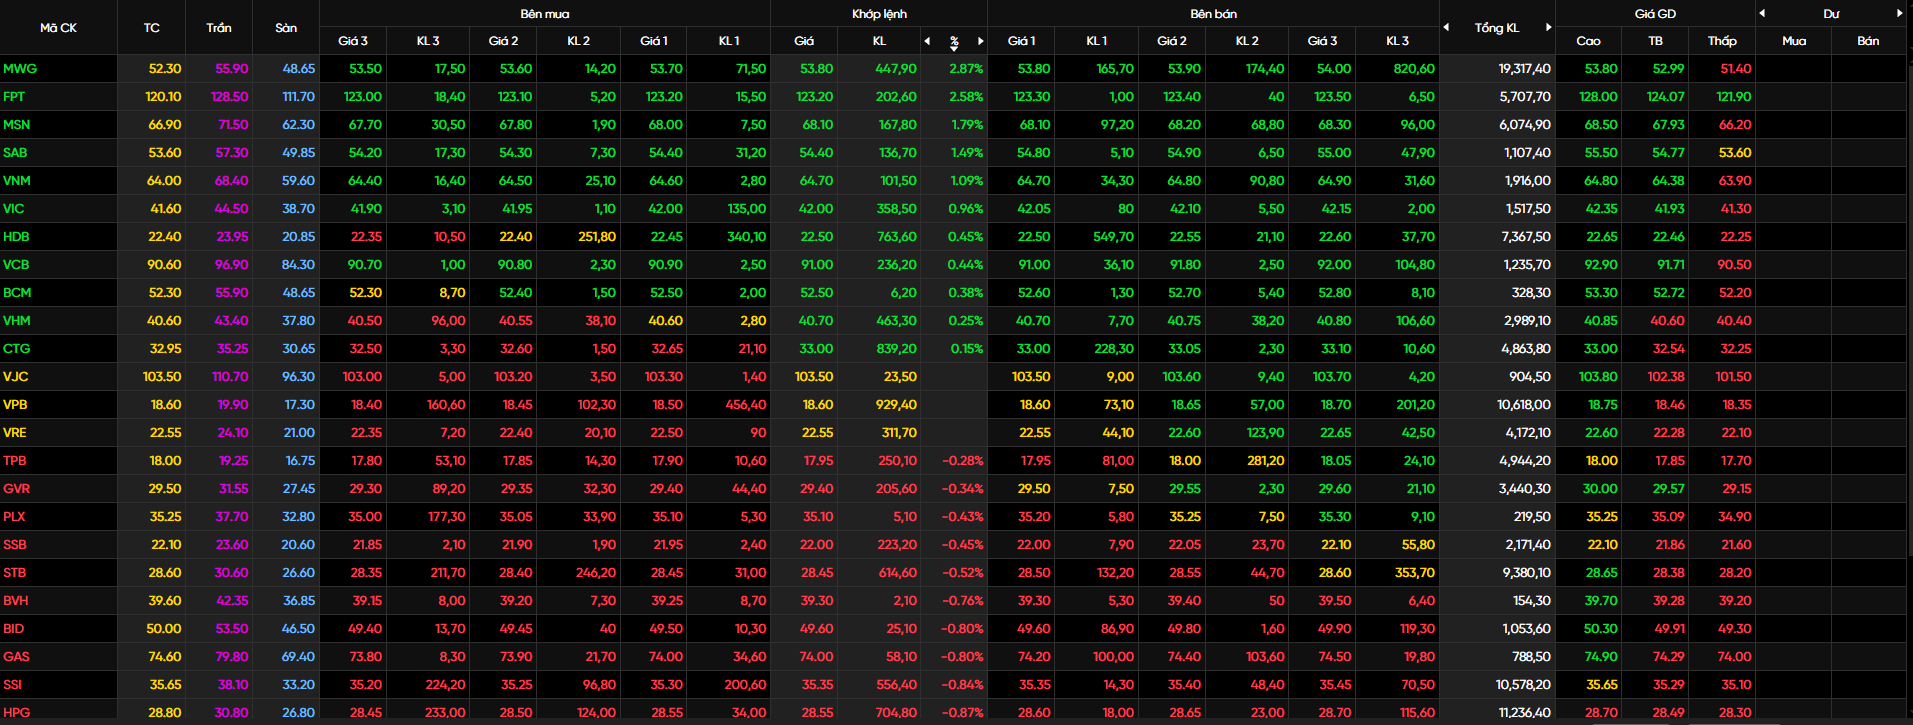The image size is (1913, 725).
Task: Open the GAS stock symbol
Action: [16, 657]
